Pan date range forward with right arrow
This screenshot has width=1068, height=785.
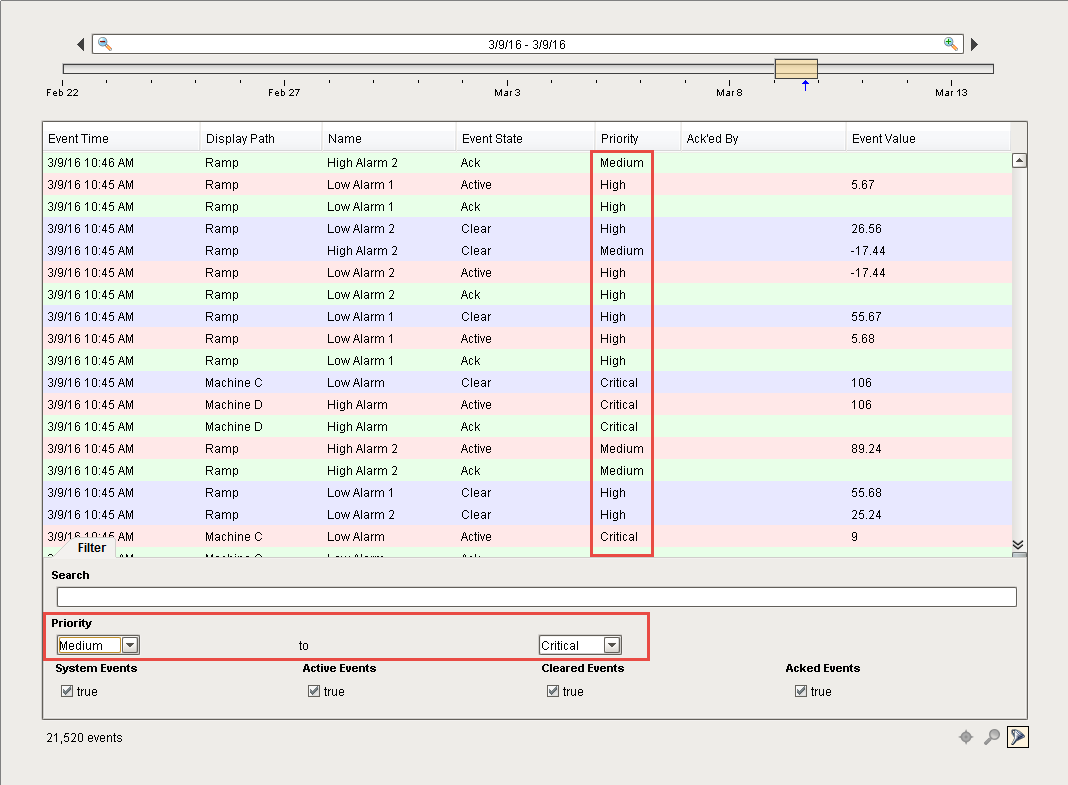pos(974,45)
